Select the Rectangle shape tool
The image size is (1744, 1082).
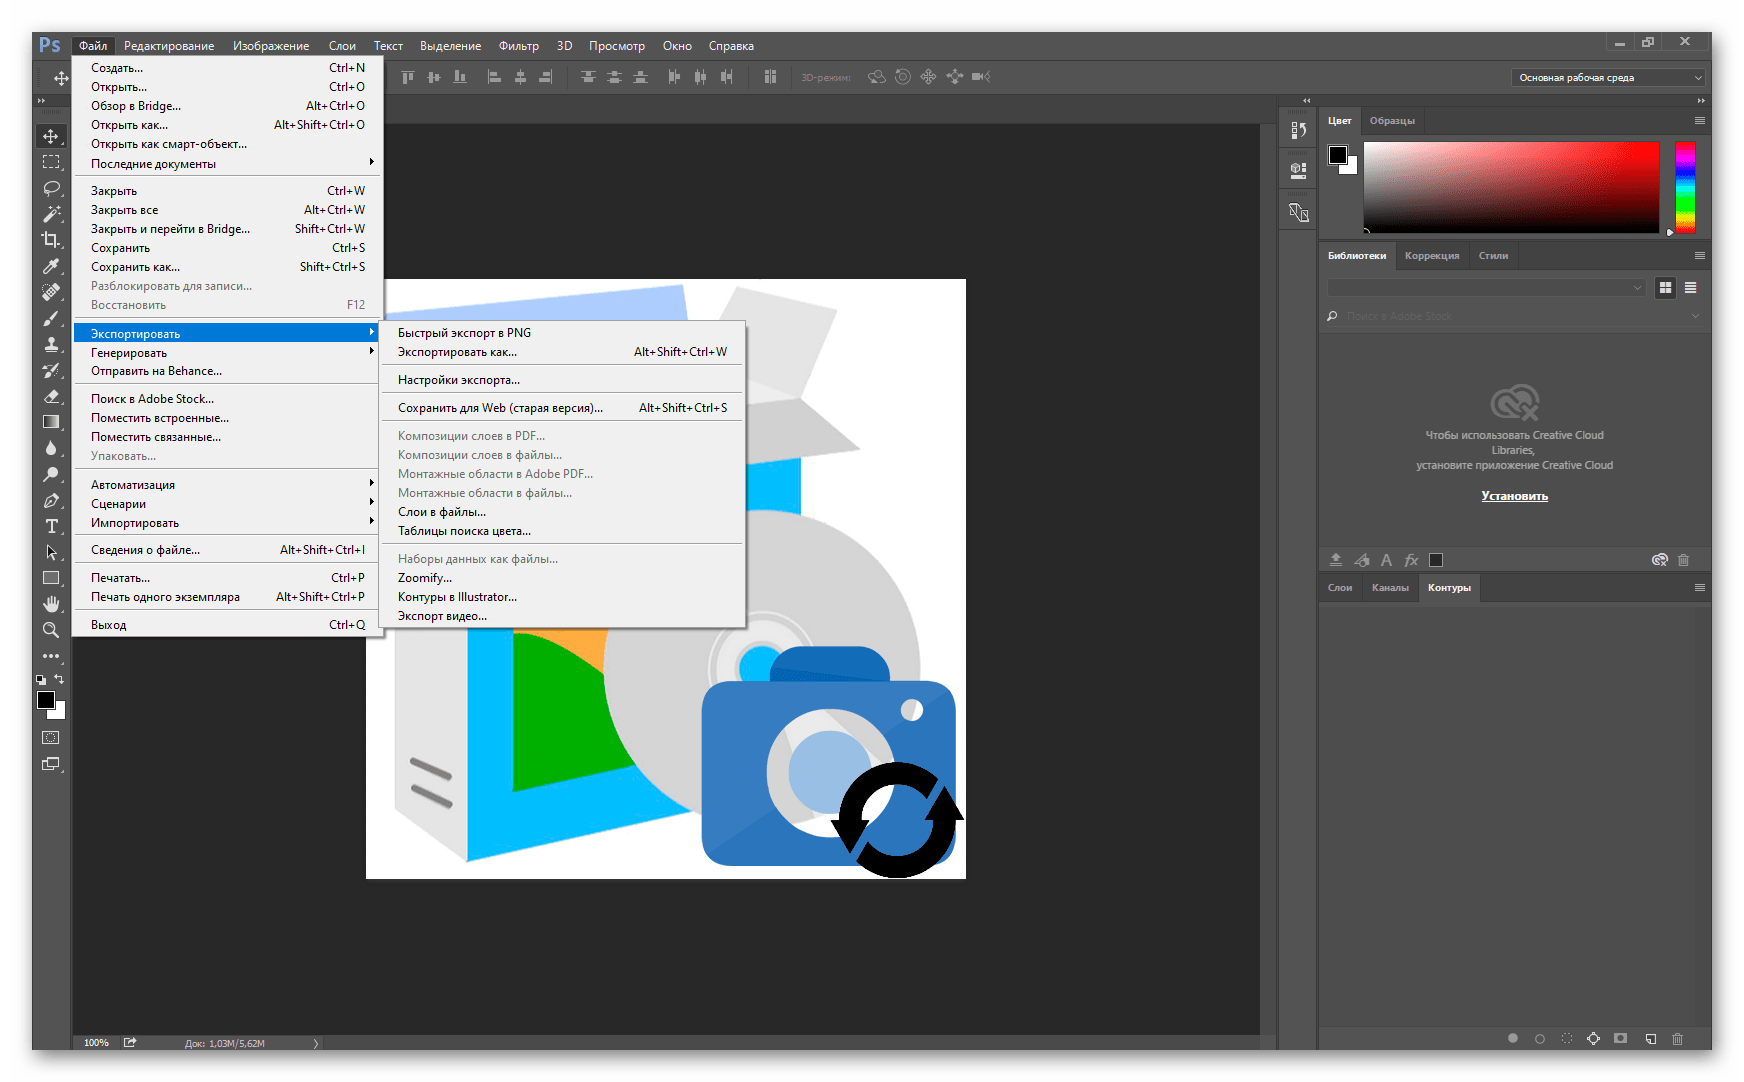[51, 578]
